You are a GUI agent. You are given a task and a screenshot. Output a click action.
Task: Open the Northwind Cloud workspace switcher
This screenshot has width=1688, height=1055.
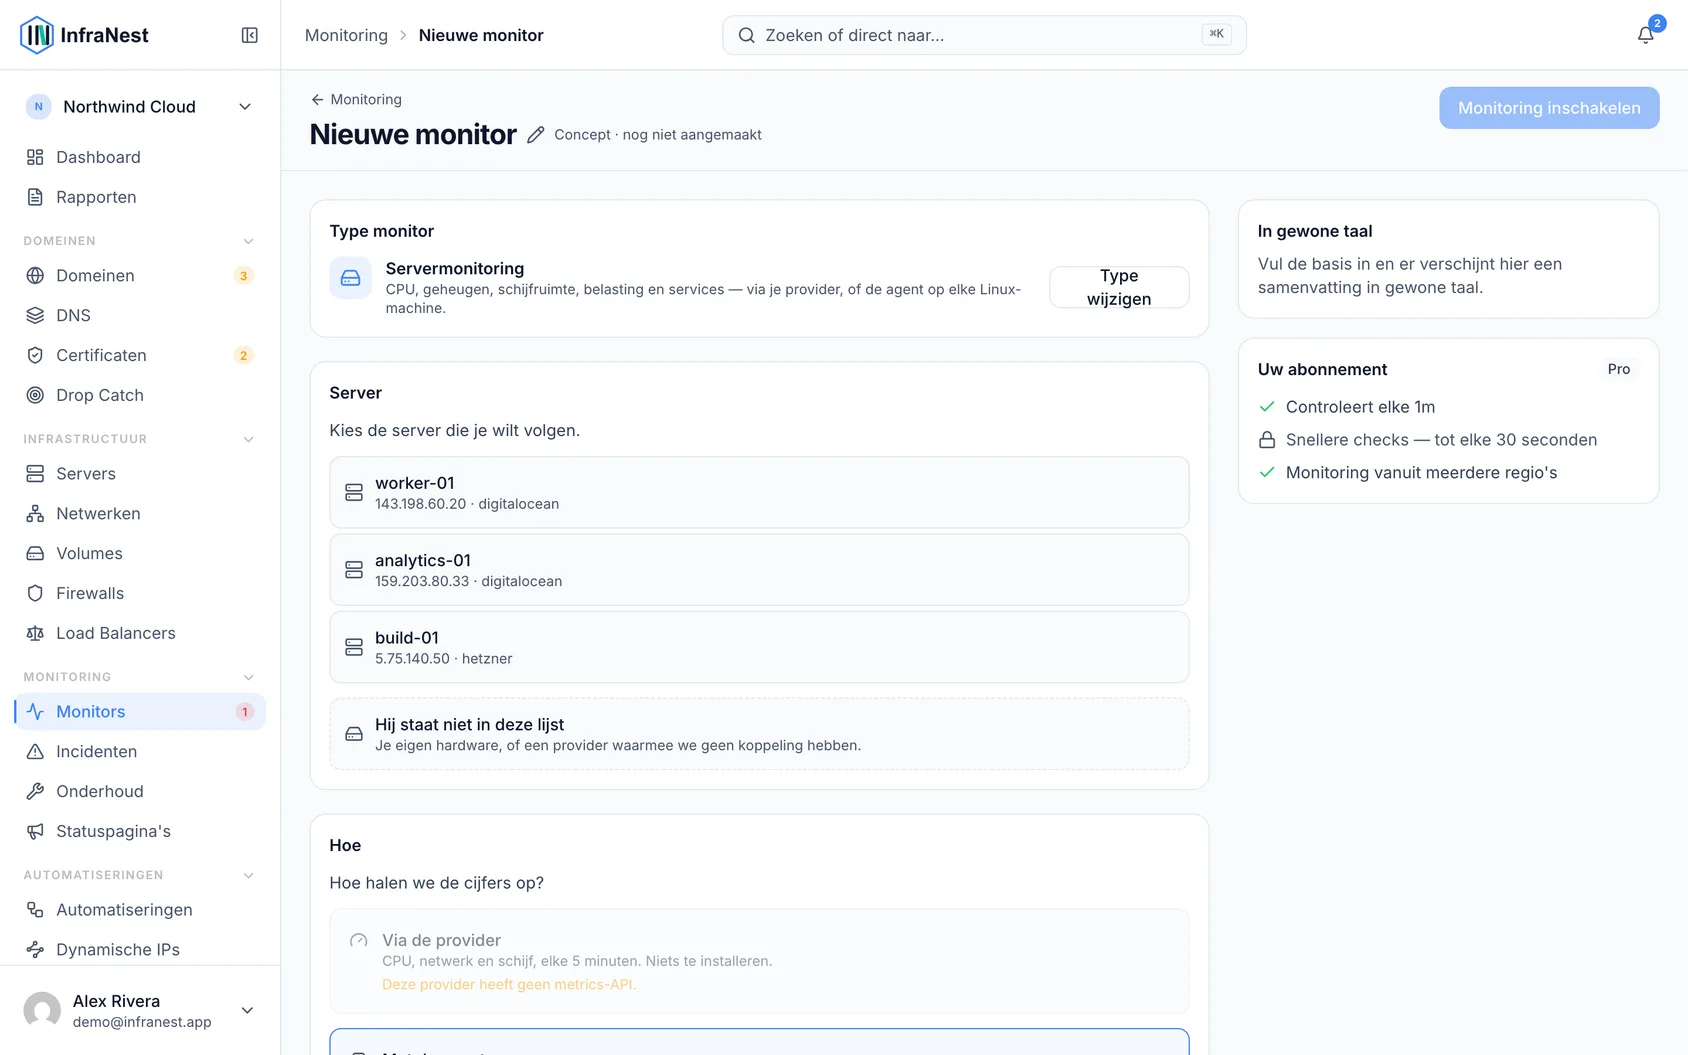140,107
